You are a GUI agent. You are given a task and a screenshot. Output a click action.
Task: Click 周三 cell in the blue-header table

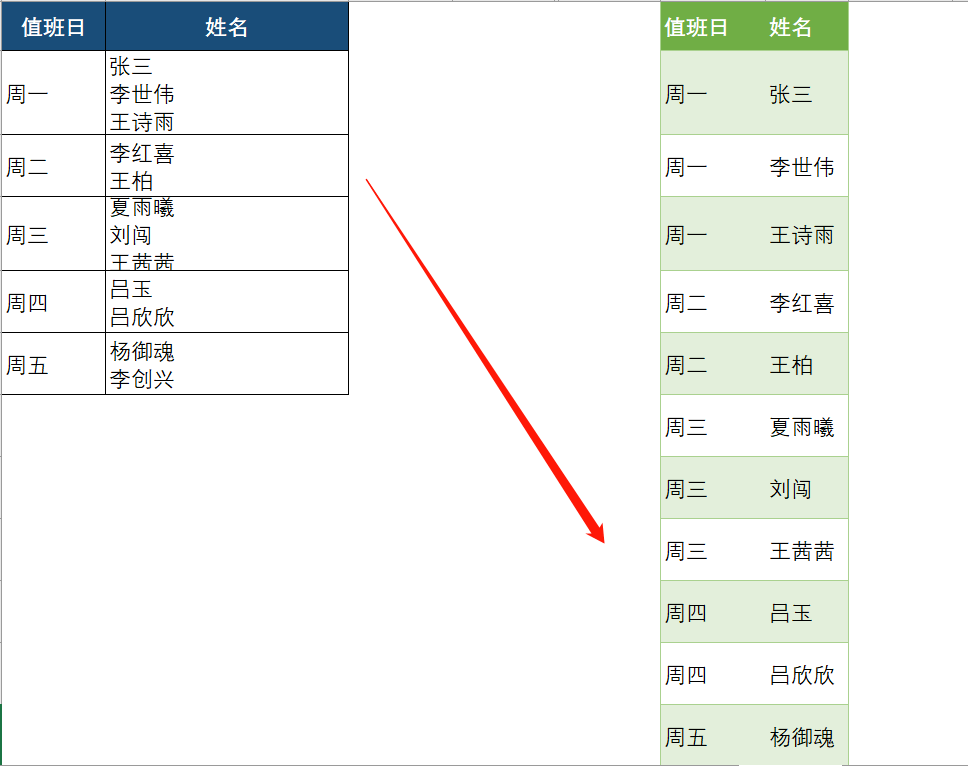53,234
